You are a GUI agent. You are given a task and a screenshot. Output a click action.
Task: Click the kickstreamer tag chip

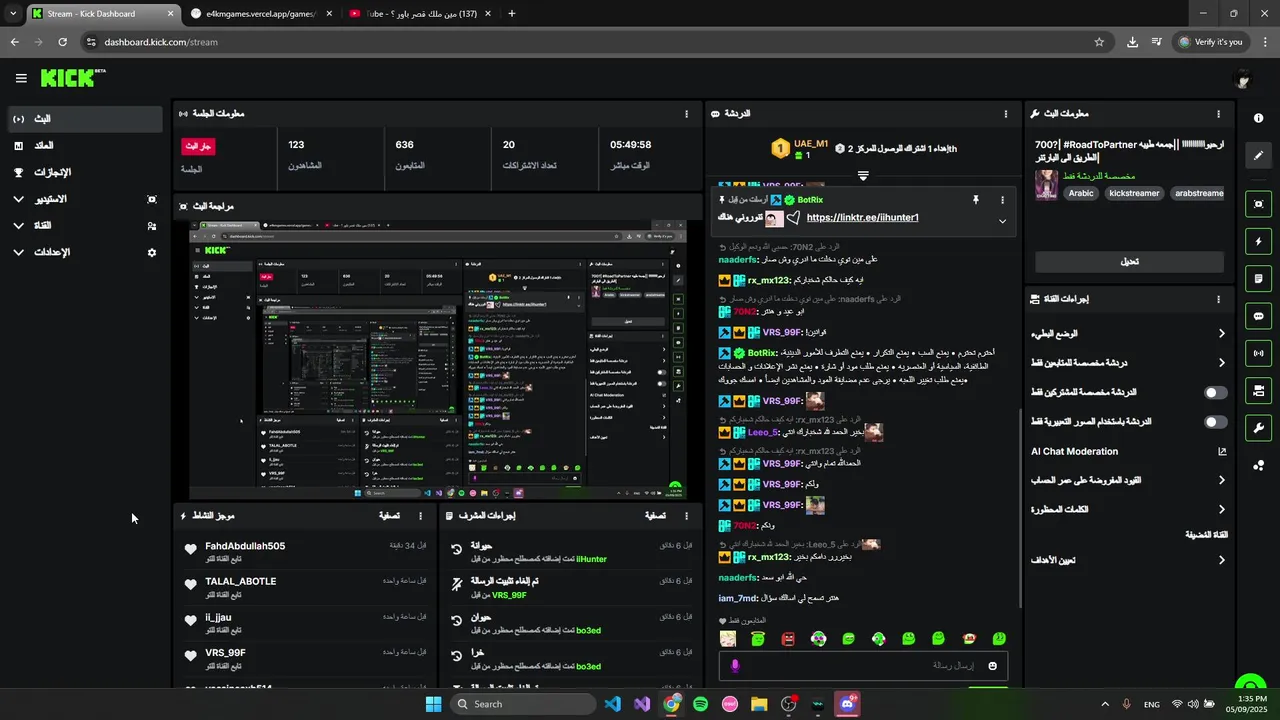click(1134, 193)
